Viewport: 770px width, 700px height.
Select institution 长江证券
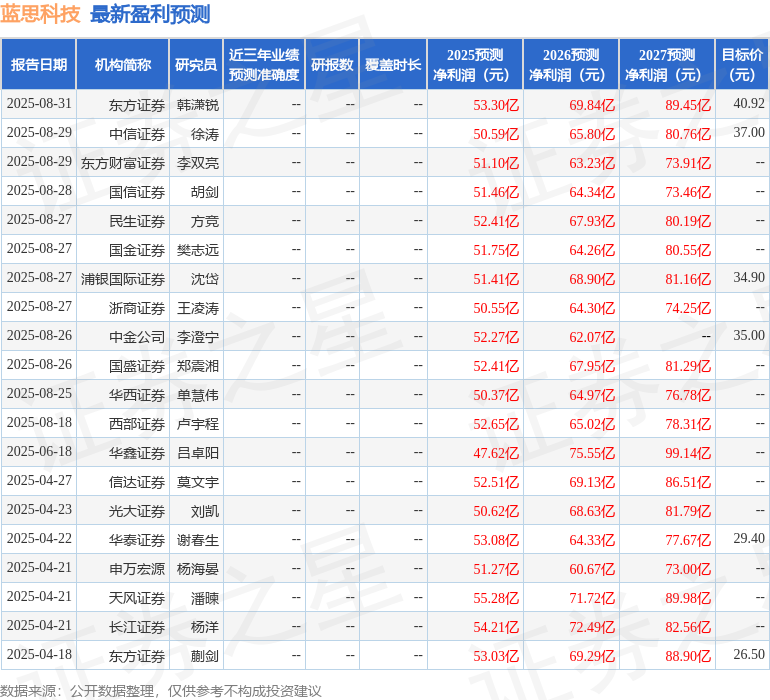pyautogui.click(x=137, y=627)
